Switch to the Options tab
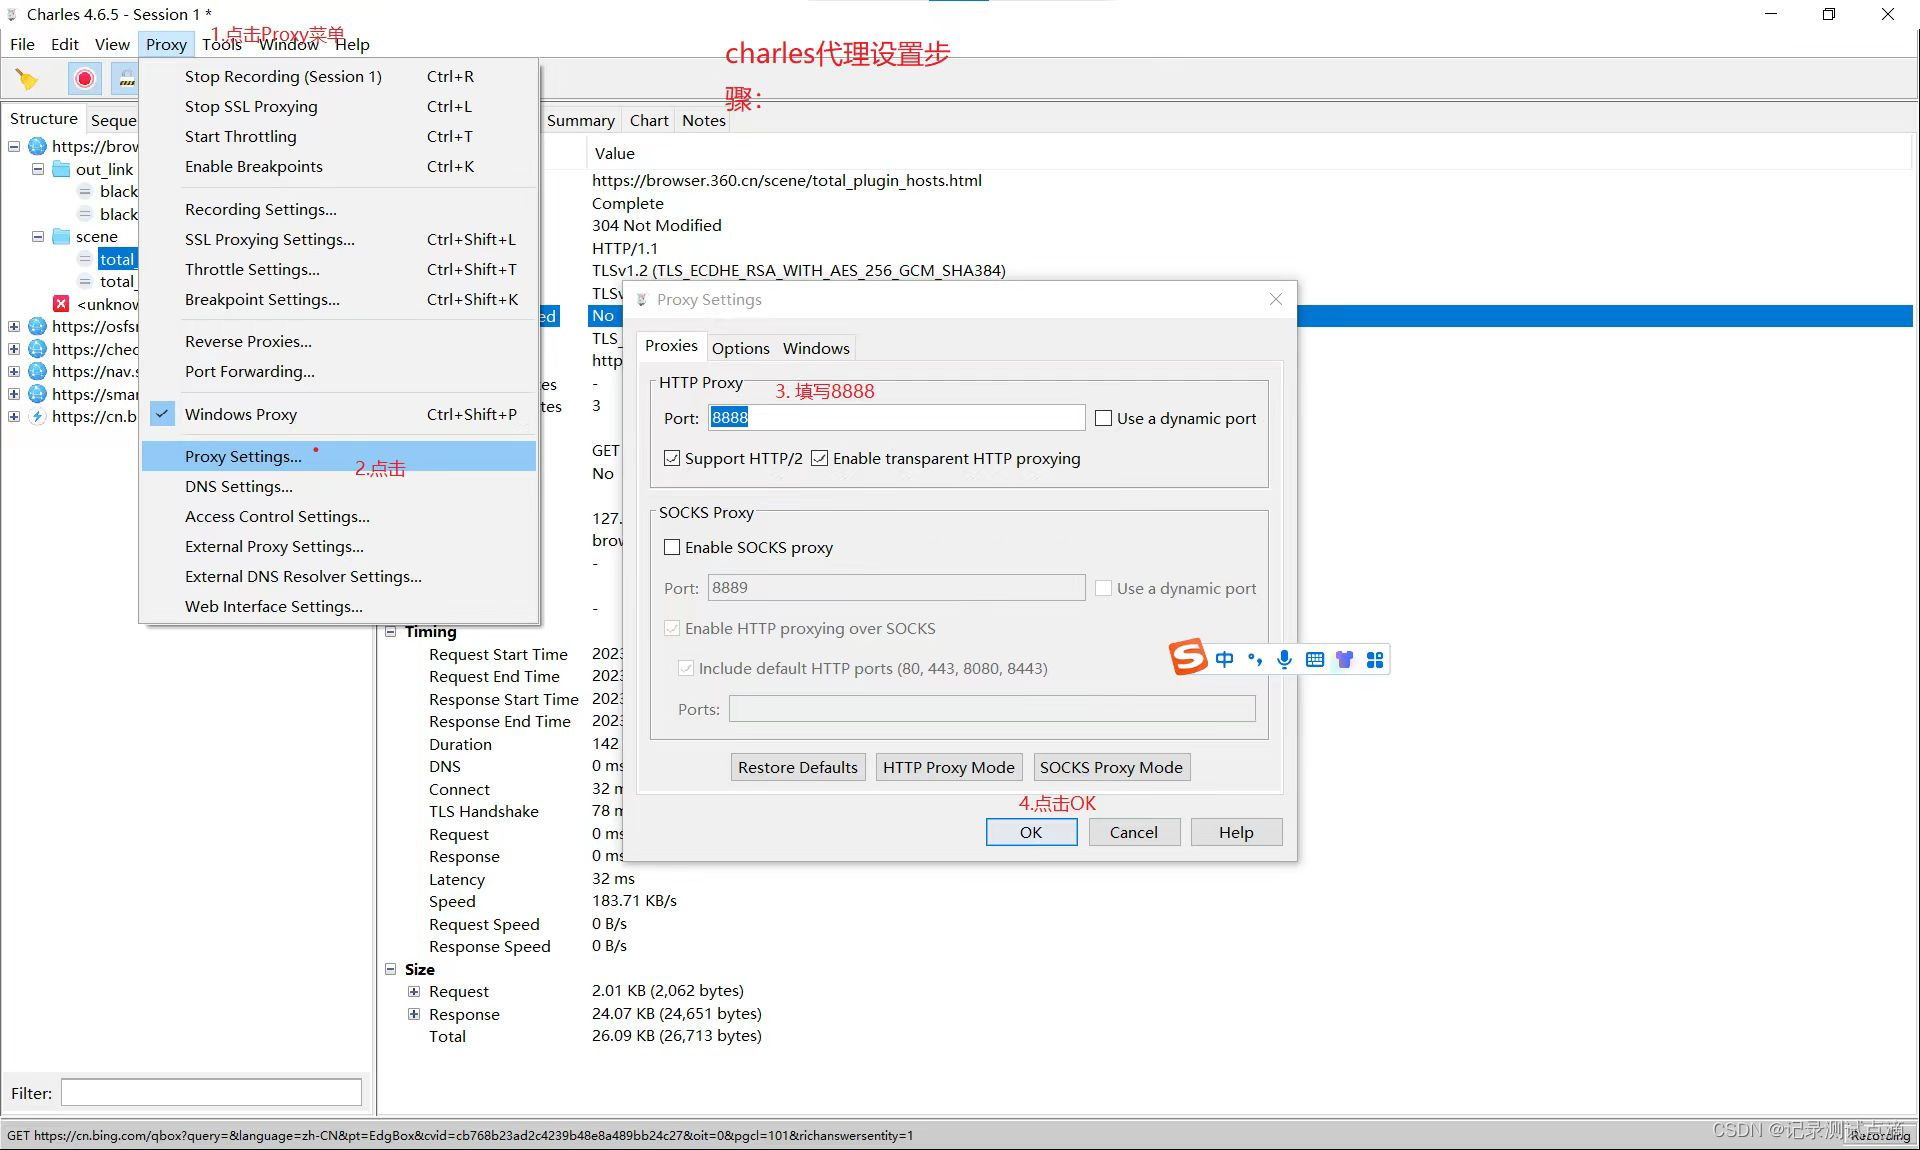1920x1150 pixels. click(740, 348)
